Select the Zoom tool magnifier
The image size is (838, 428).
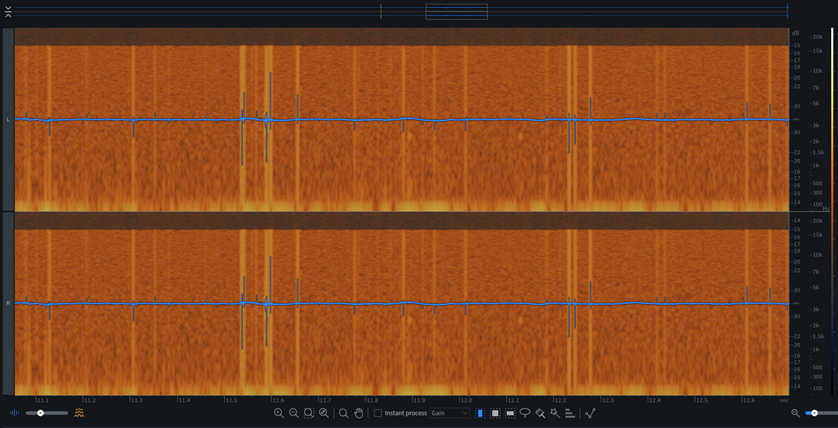[x=344, y=413]
